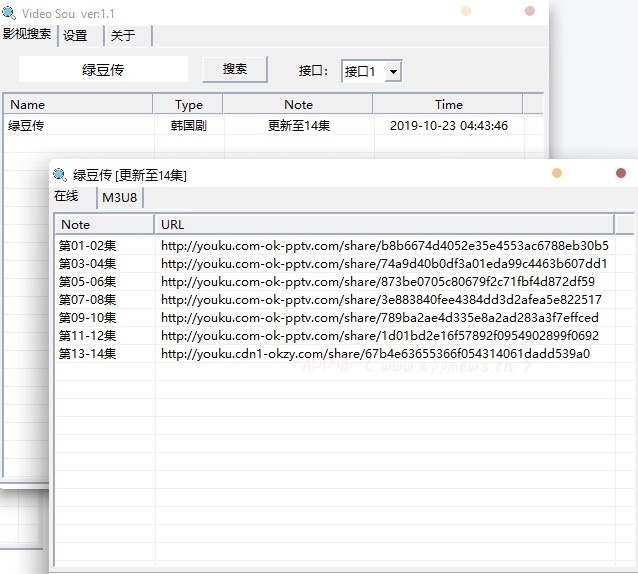Minimize the 绿豆传 detail window with yellow dot
Viewport: 638px width, 574px height.
coord(557,173)
